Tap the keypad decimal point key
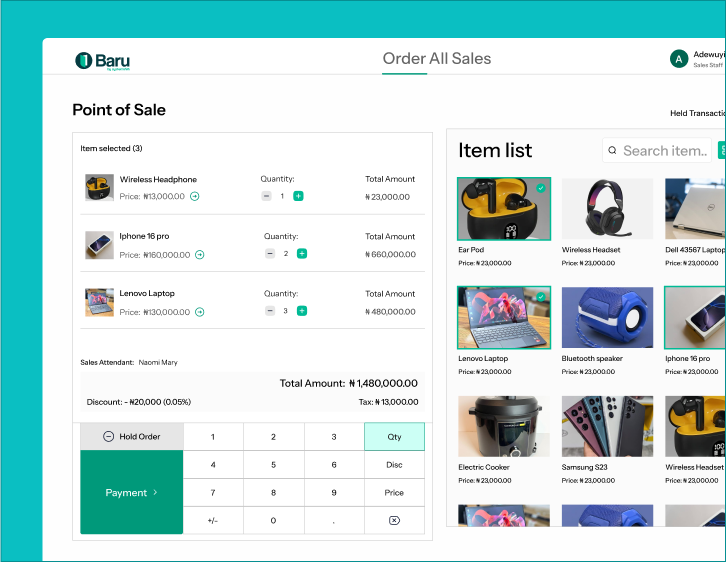 coord(334,520)
